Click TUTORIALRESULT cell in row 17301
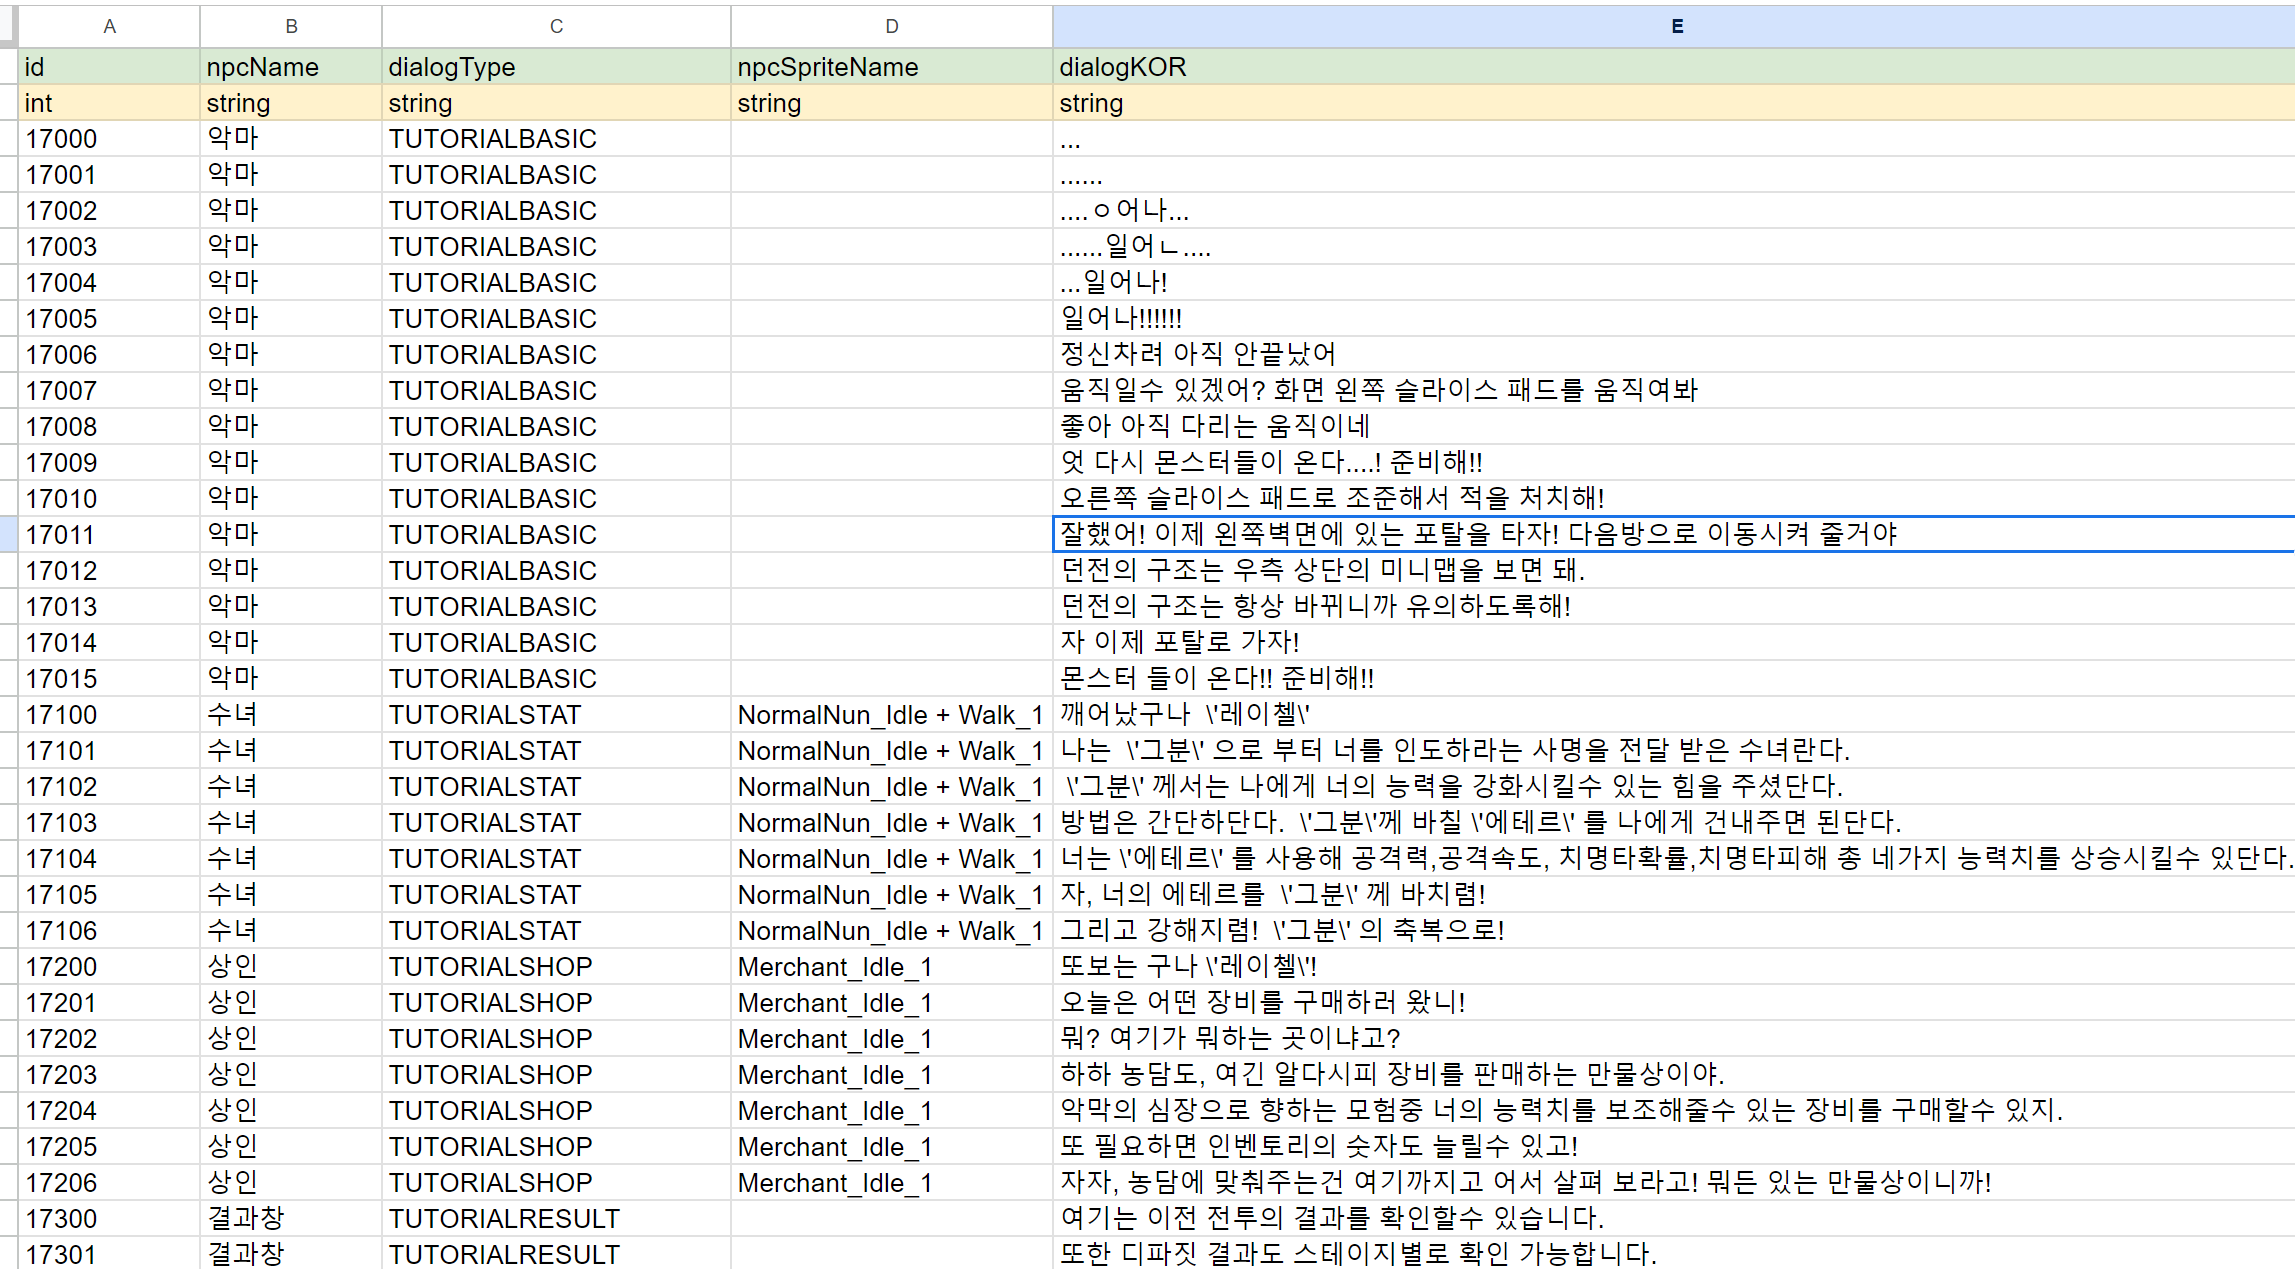The width and height of the screenshot is (2295, 1269). (x=504, y=1254)
